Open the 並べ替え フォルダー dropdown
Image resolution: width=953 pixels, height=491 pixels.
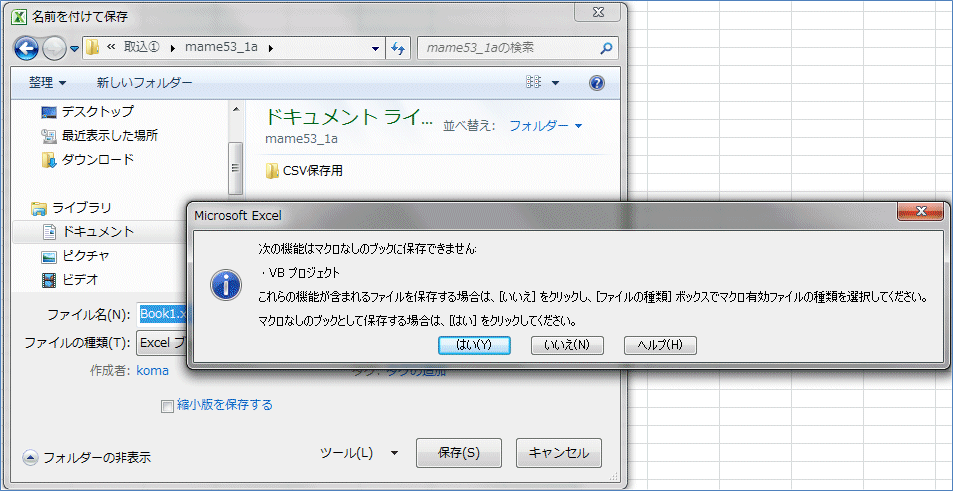[545, 126]
